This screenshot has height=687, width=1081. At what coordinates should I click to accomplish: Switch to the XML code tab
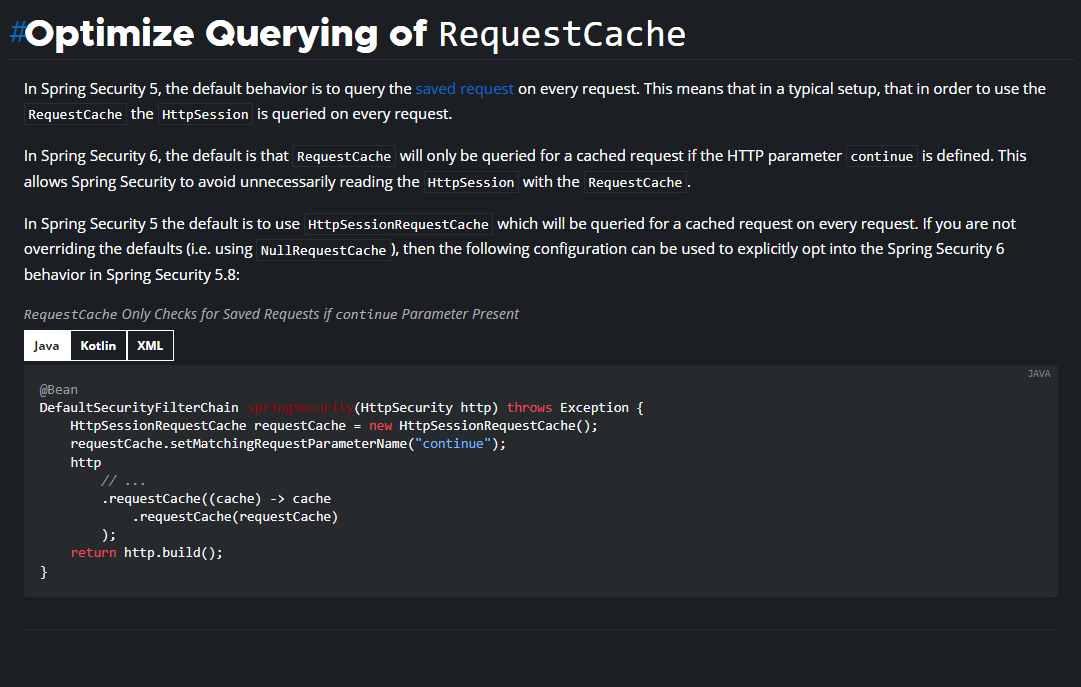pyautogui.click(x=150, y=346)
